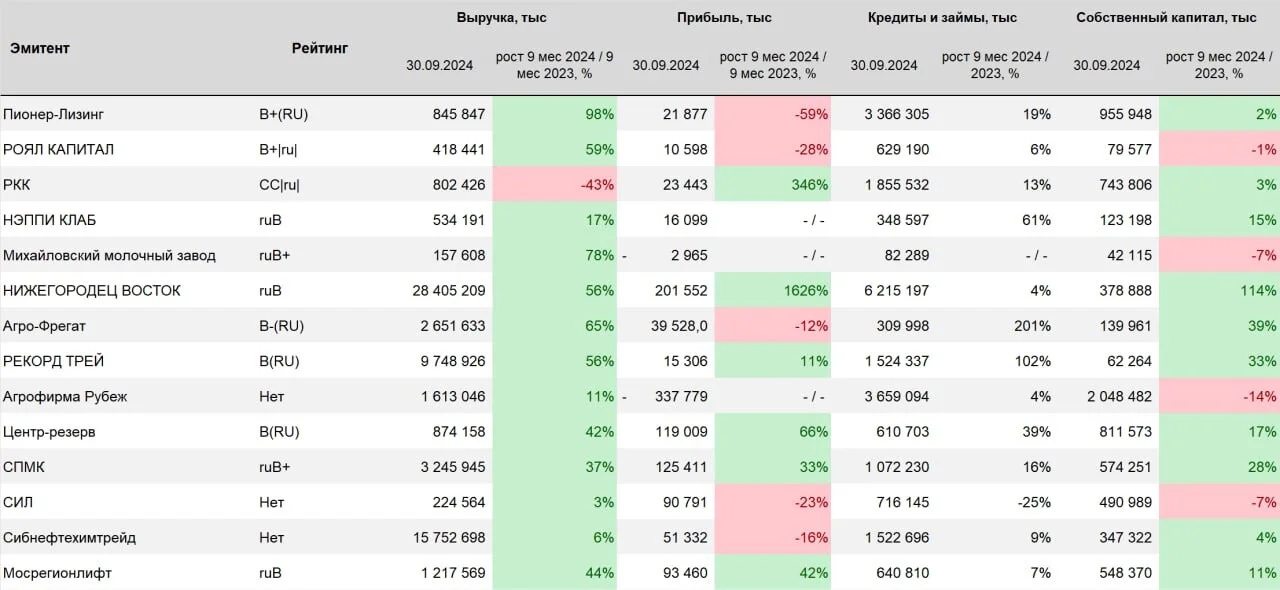Click the Эмитент column header
The height and width of the screenshot is (590, 1280).
pos(40,48)
